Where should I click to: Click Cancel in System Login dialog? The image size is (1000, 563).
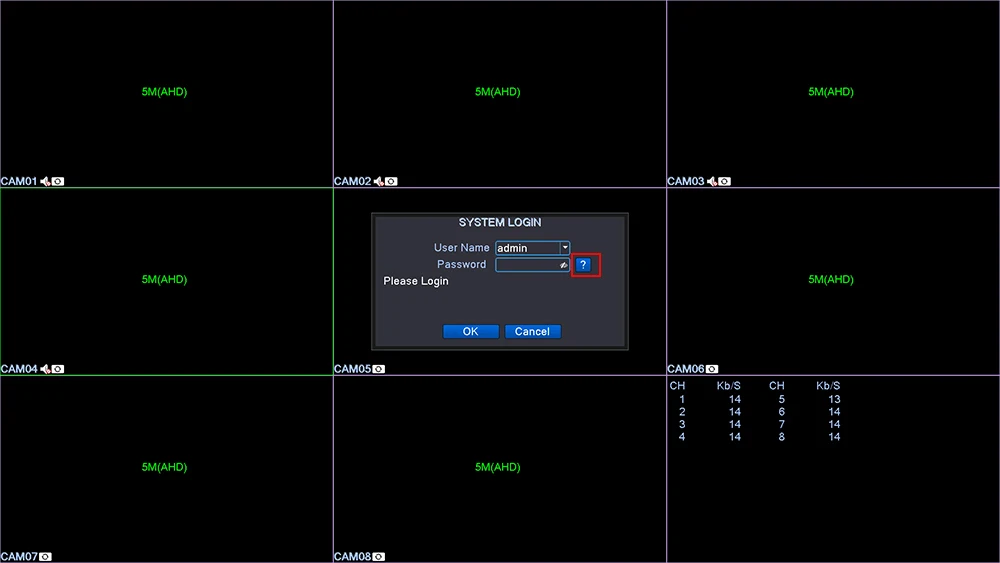tap(533, 332)
